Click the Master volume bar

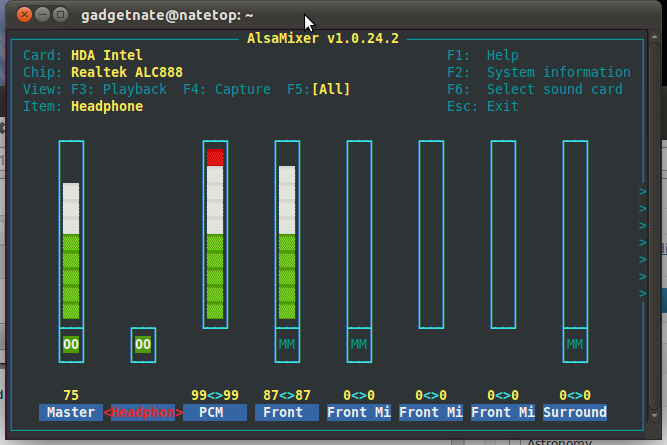71,234
